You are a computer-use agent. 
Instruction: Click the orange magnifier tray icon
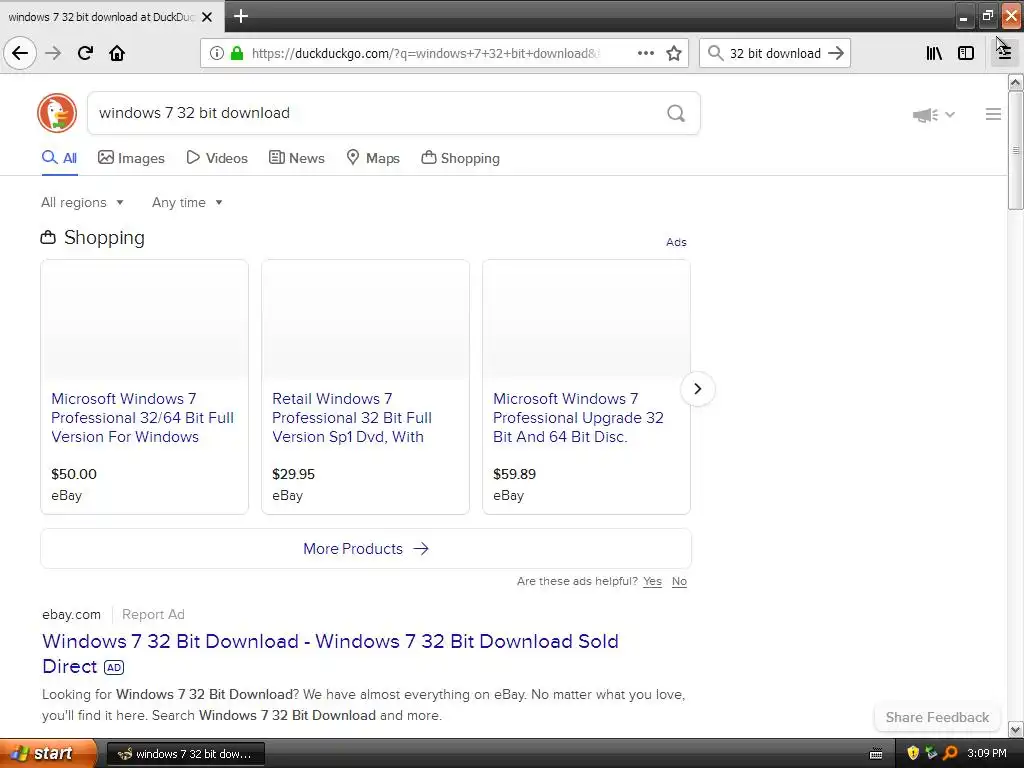950,754
